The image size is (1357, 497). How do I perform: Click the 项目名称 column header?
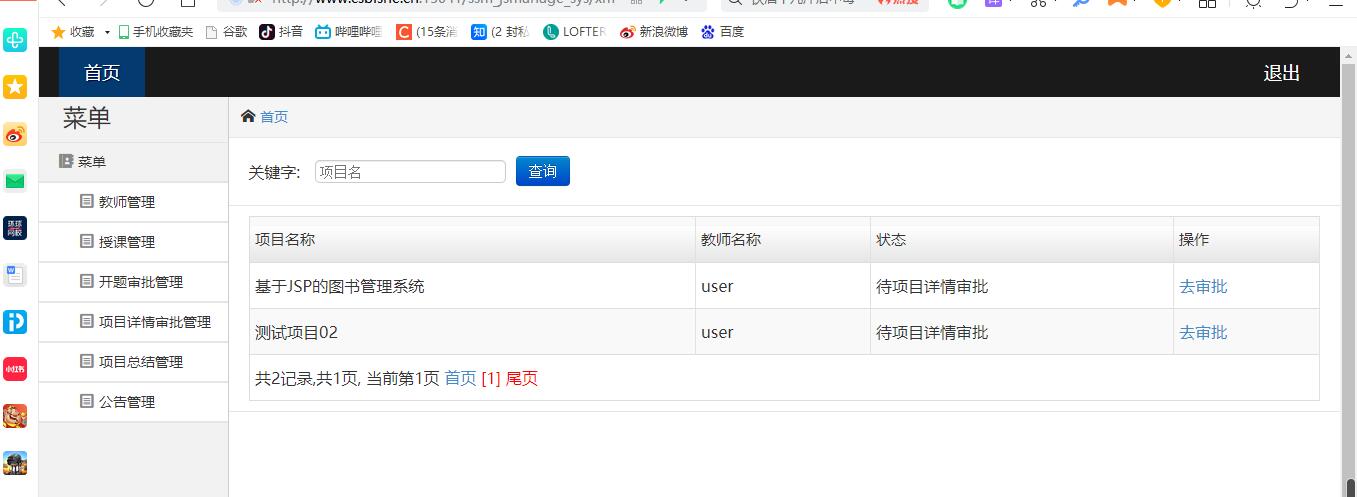472,240
